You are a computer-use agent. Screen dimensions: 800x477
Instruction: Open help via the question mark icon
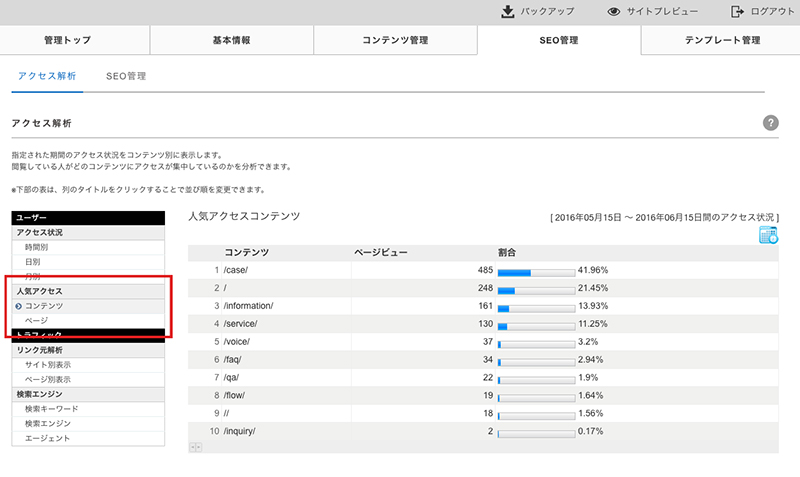(x=771, y=122)
